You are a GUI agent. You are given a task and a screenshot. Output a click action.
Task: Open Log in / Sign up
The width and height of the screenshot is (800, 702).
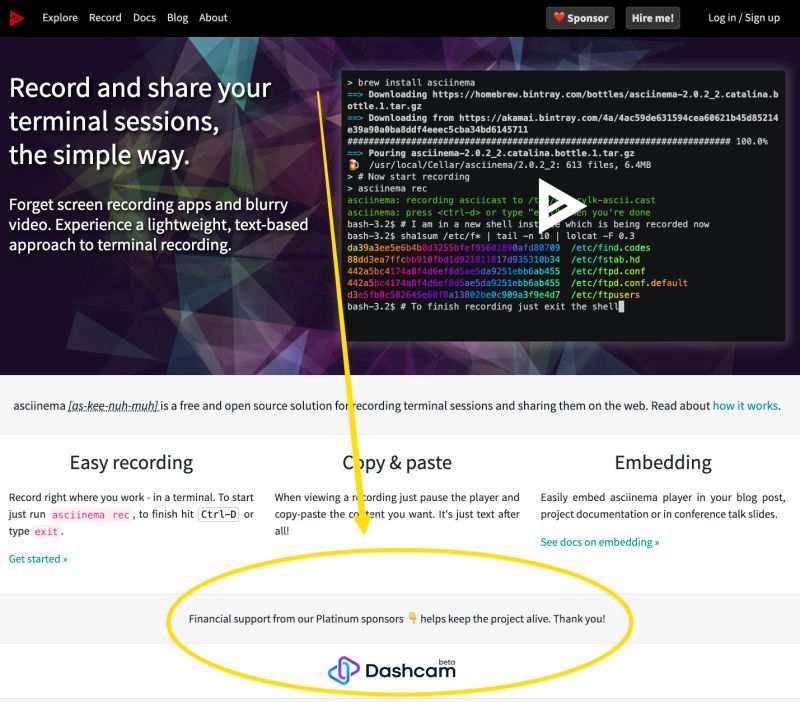point(744,18)
